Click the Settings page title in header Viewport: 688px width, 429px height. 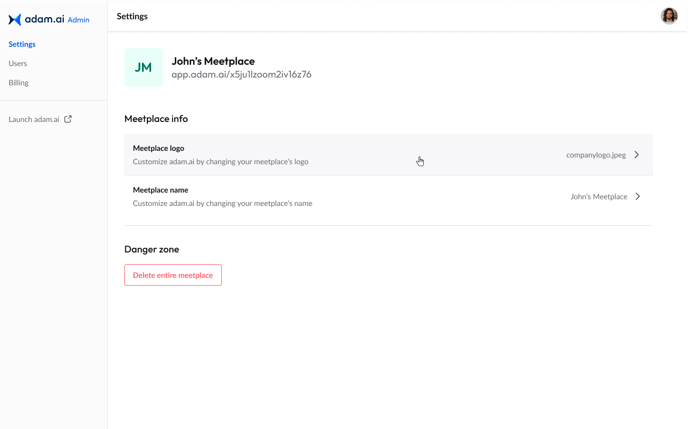(x=132, y=16)
